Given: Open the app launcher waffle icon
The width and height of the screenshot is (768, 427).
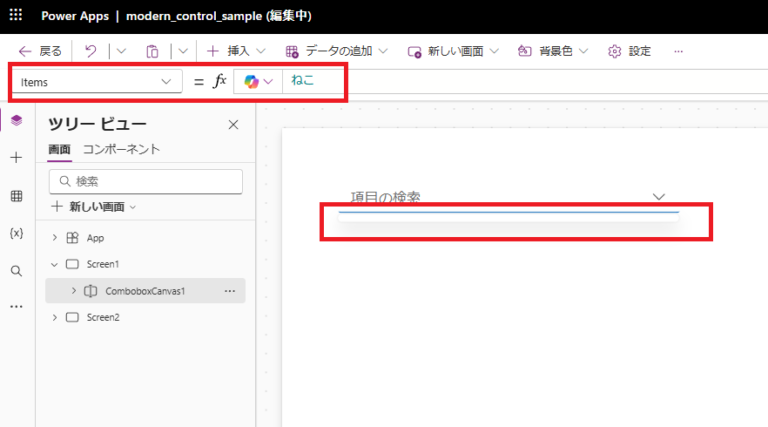Looking at the screenshot, I should [17, 18].
